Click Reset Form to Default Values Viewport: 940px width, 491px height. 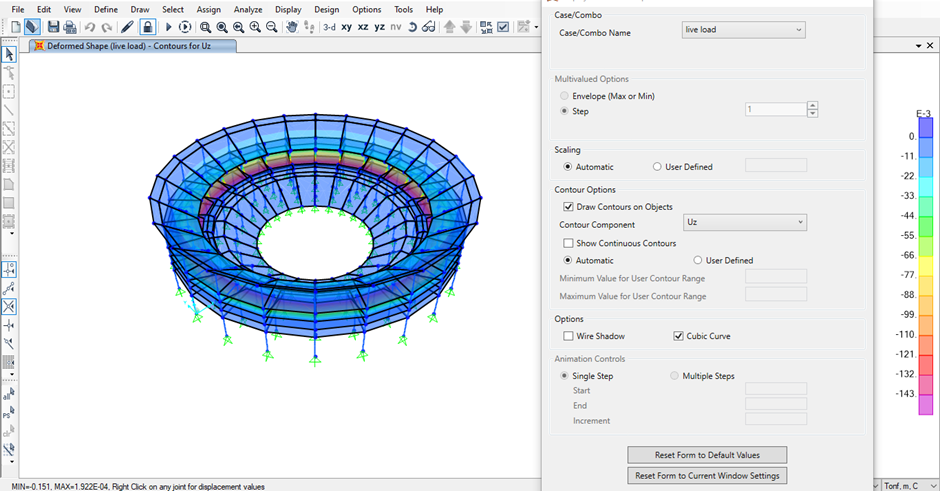click(x=707, y=455)
